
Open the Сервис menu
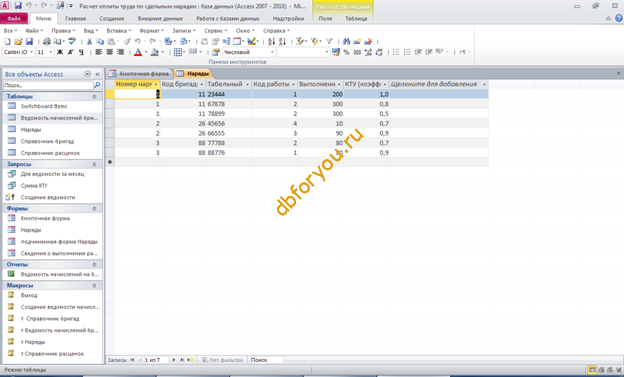pos(215,31)
